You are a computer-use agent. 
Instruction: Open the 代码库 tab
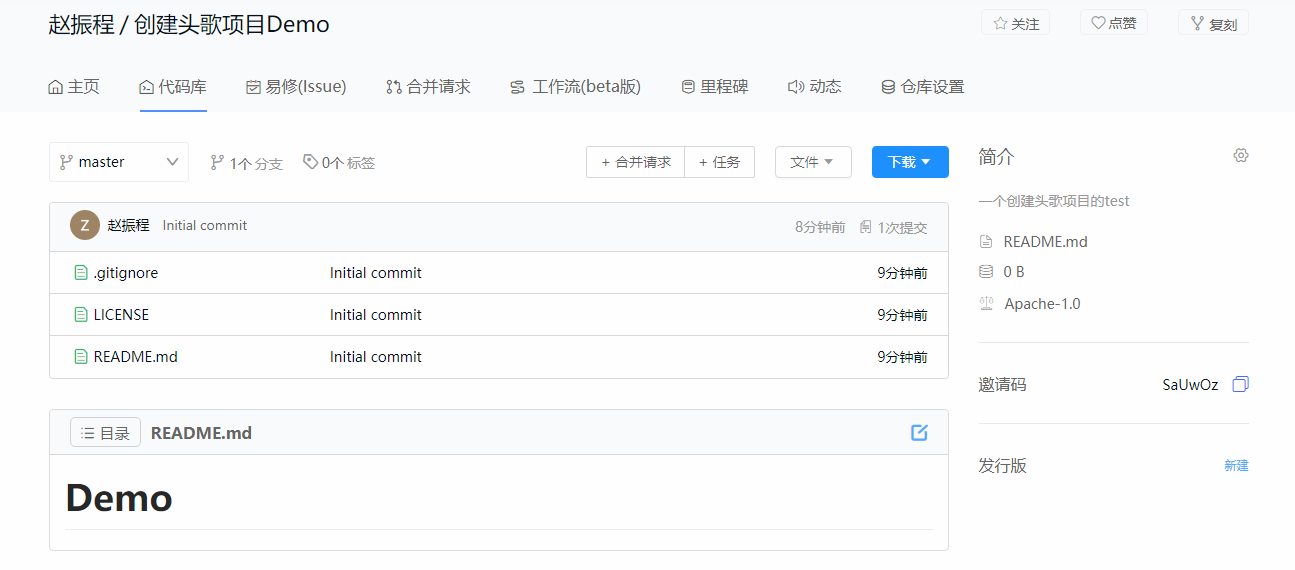[173, 87]
